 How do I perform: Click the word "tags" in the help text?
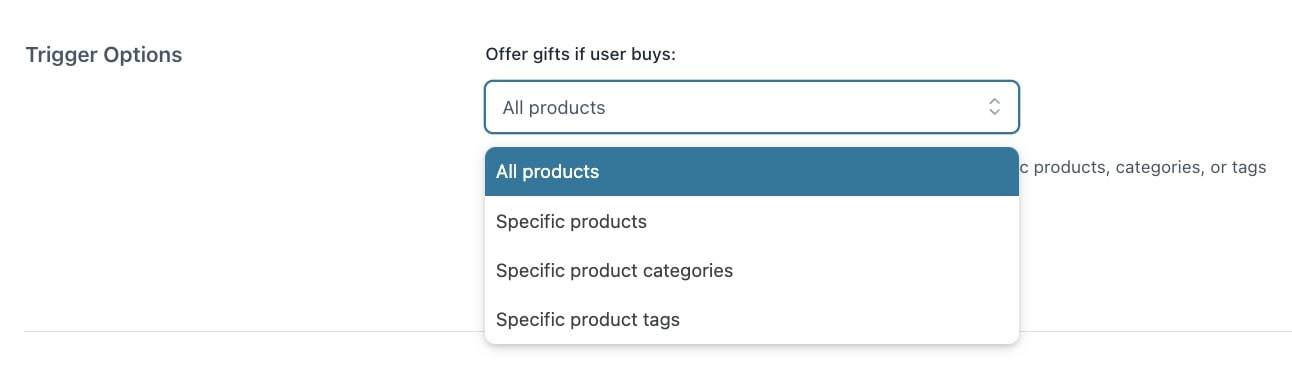click(1249, 167)
